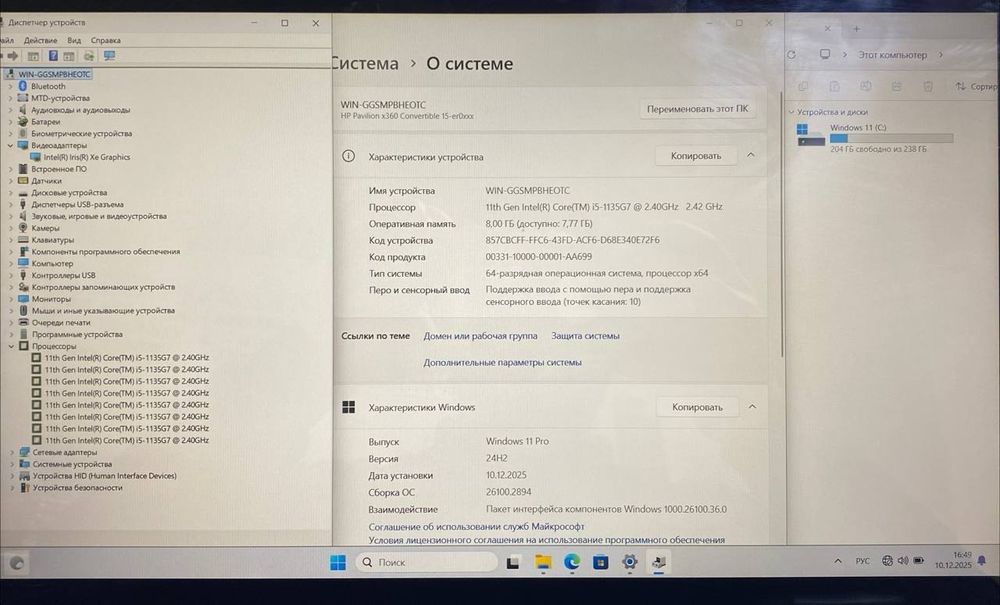This screenshot has width=1000, height=605.
Task: Open File Explorer from the taskbar
Action: pyautogui.click(x=543, y=562)
